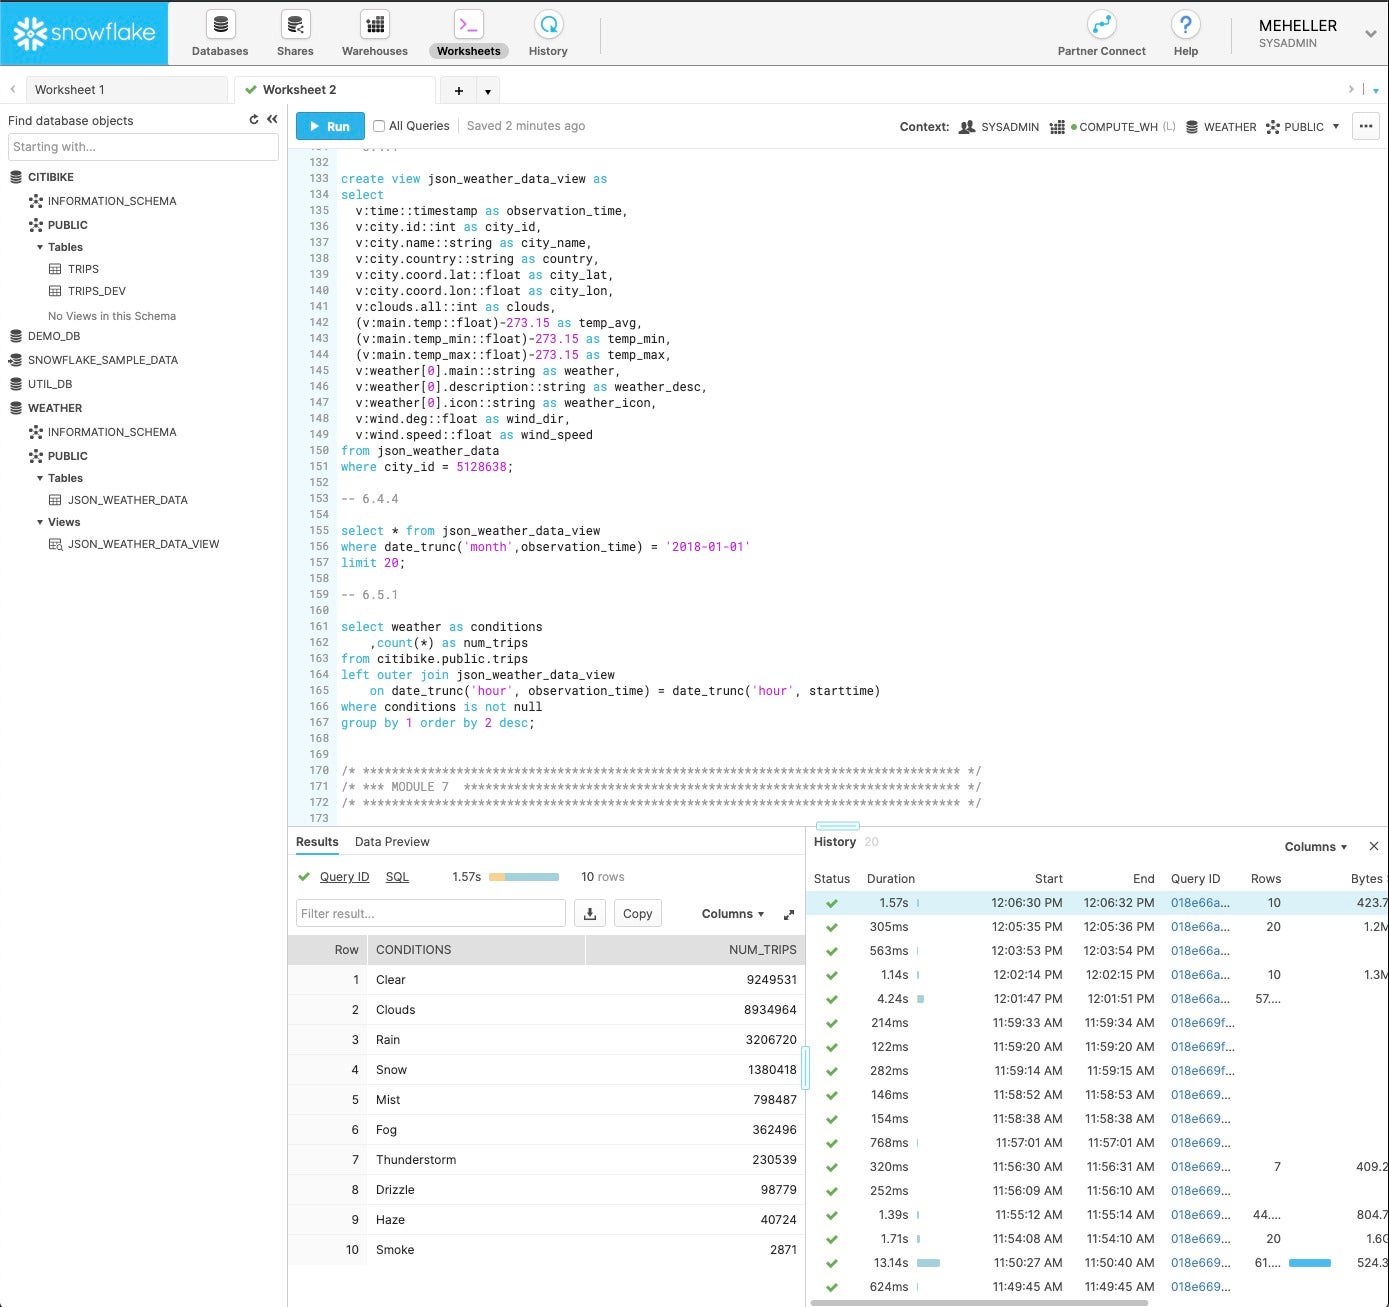This screenshot has height=1307, width=1389.
Task: Select JSON_WEATHER_DATA table
Action: (127, 500)
